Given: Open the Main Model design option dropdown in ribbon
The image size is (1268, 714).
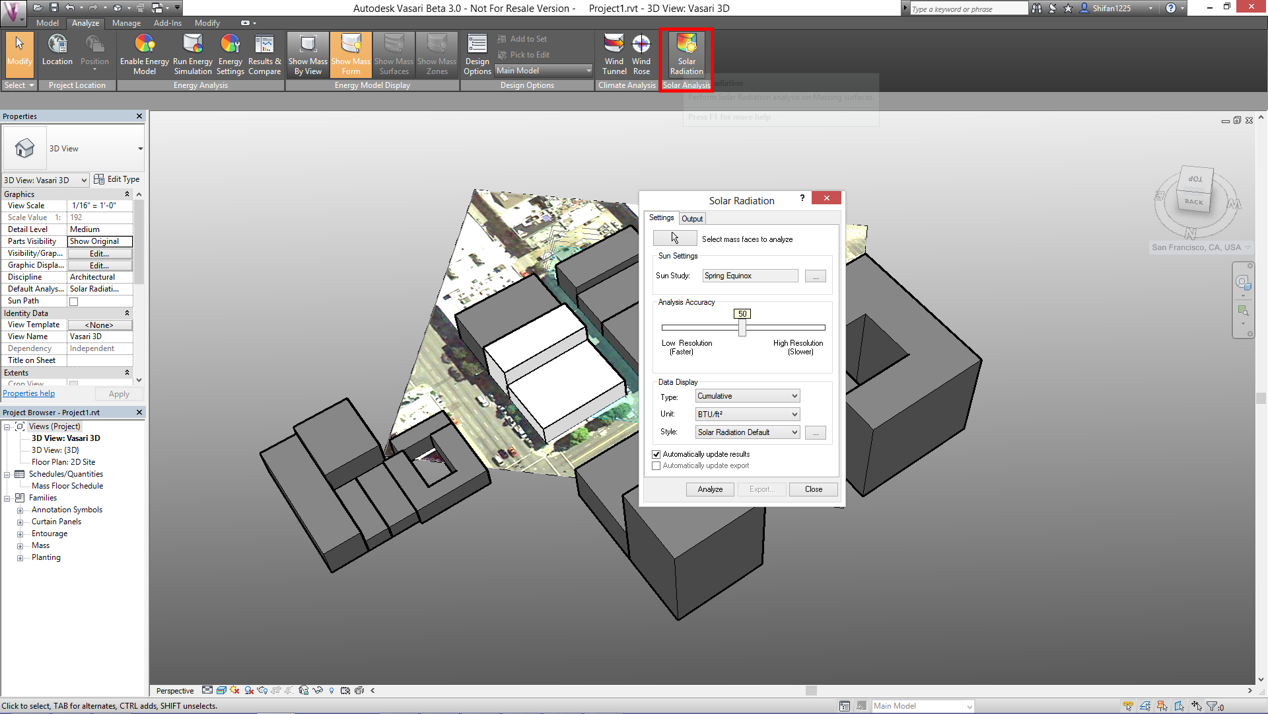Looking at the screenshot, I should [x=543, y=70].
